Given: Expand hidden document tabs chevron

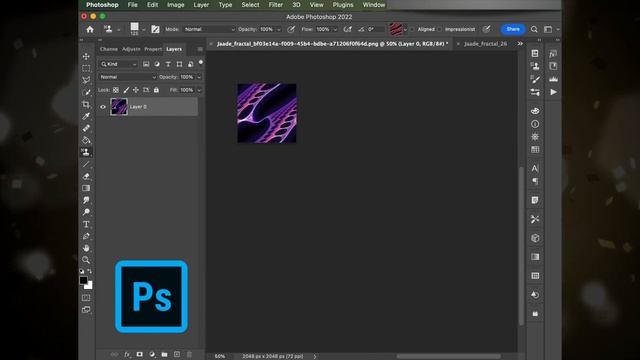Looking at the screenshot, I should pyautogui.click(x=520, y=43).
